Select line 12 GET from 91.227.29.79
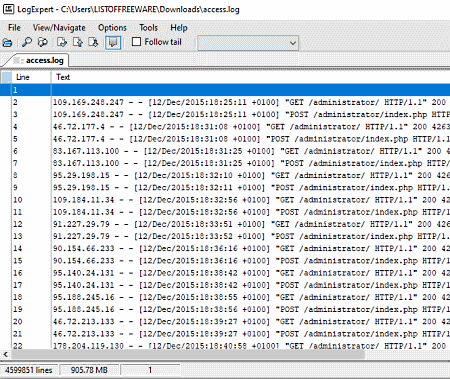Screen dimensions: 450x379 click(x=225, y=224)
